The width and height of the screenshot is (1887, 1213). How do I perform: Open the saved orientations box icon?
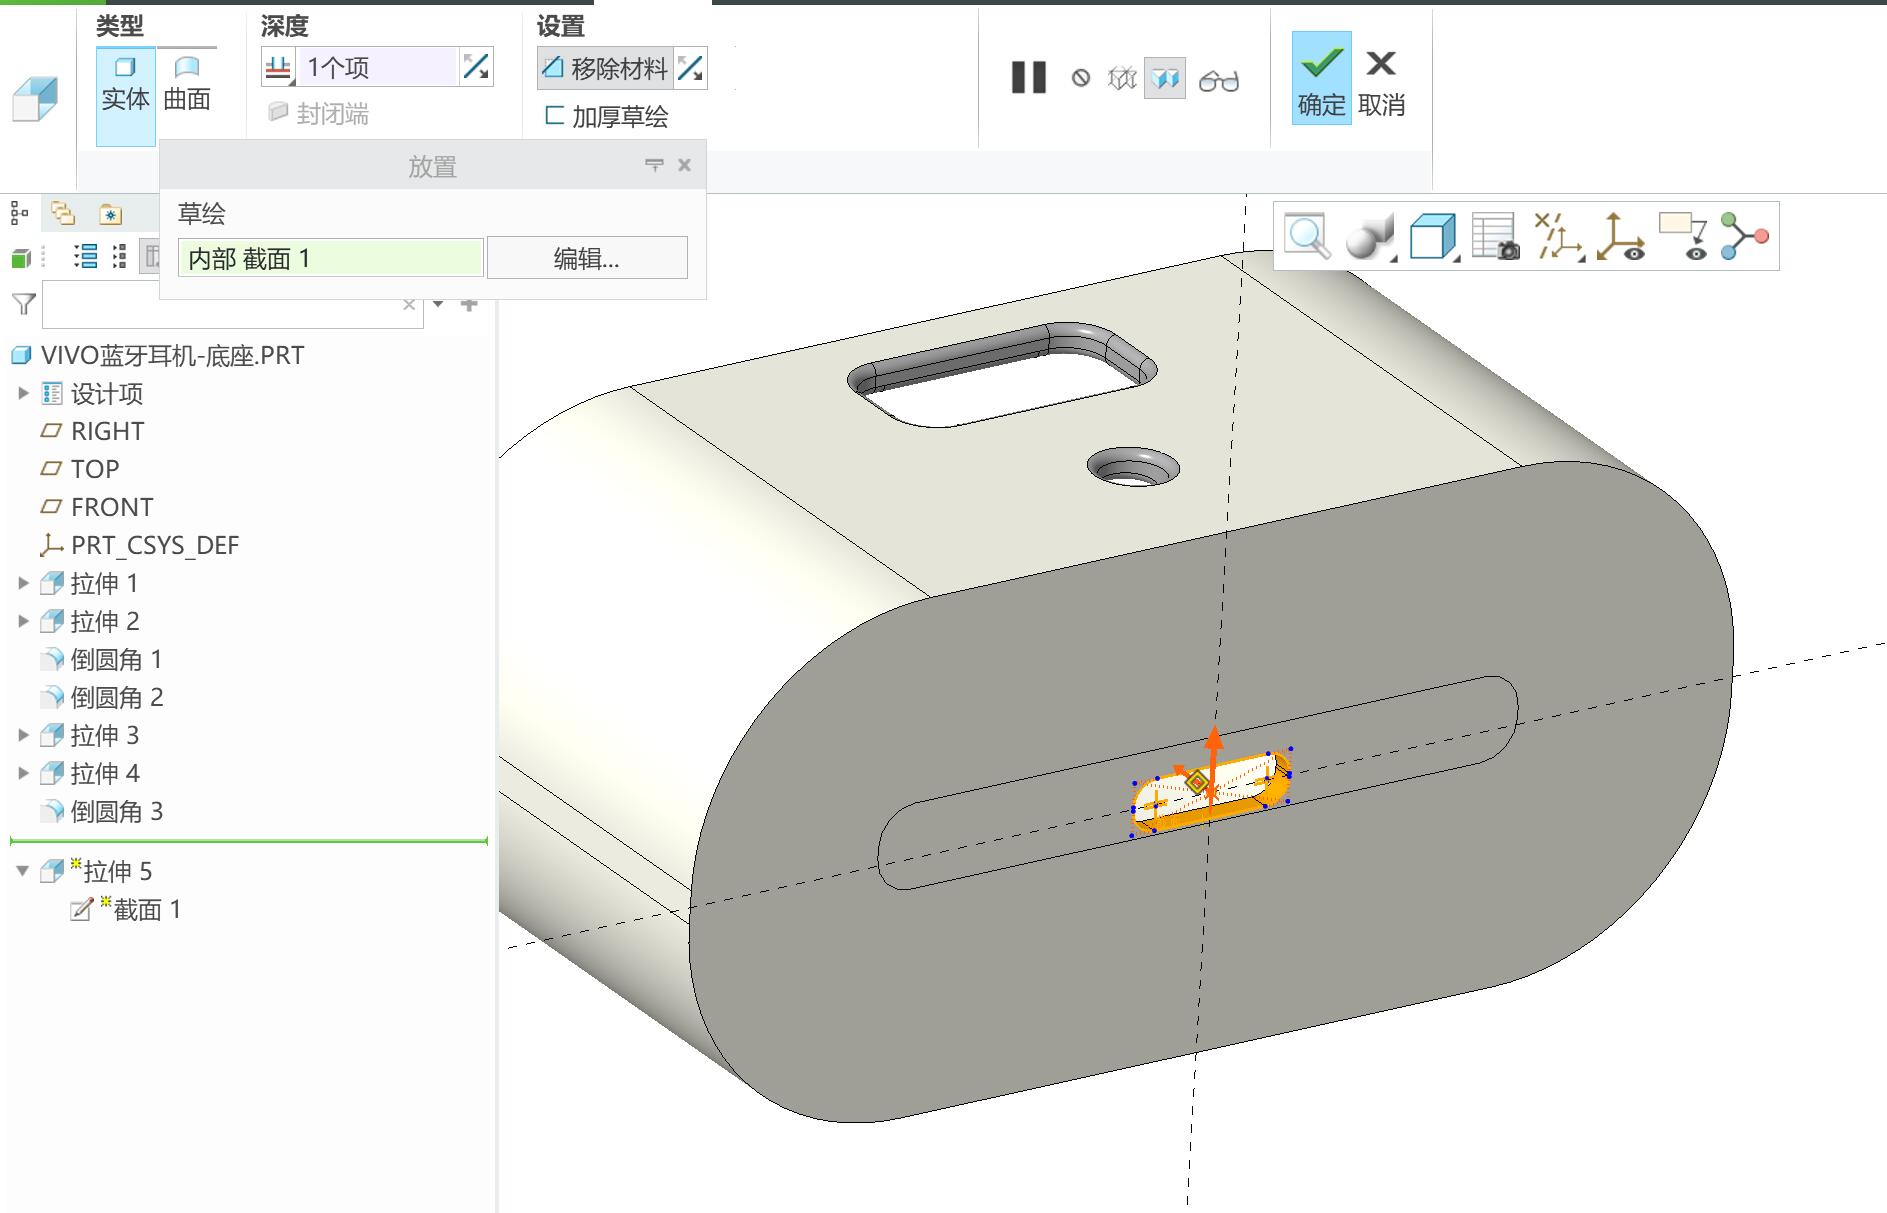coord(1433,237)
